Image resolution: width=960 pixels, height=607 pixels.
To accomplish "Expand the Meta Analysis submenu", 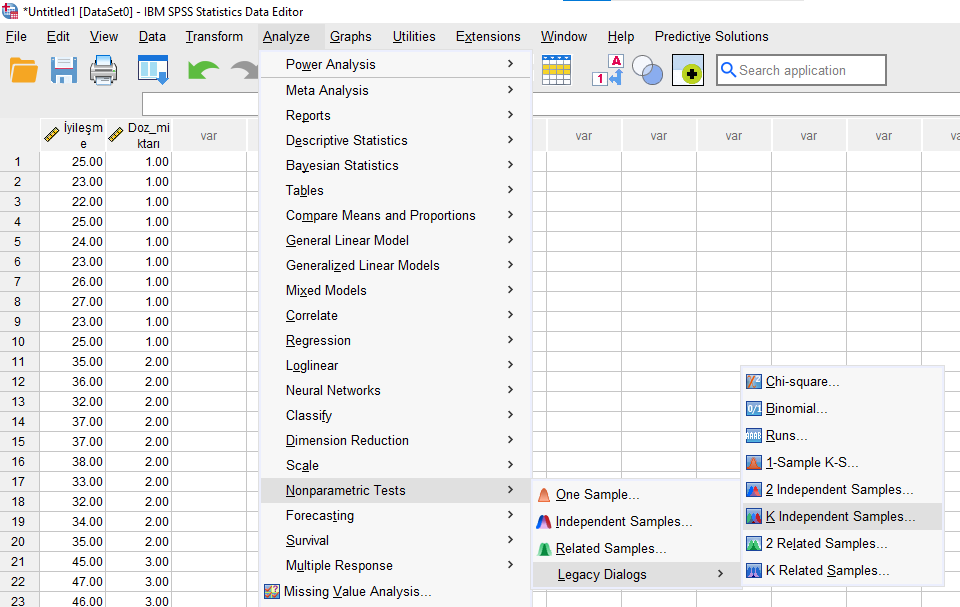I will (x=510, y=89).
